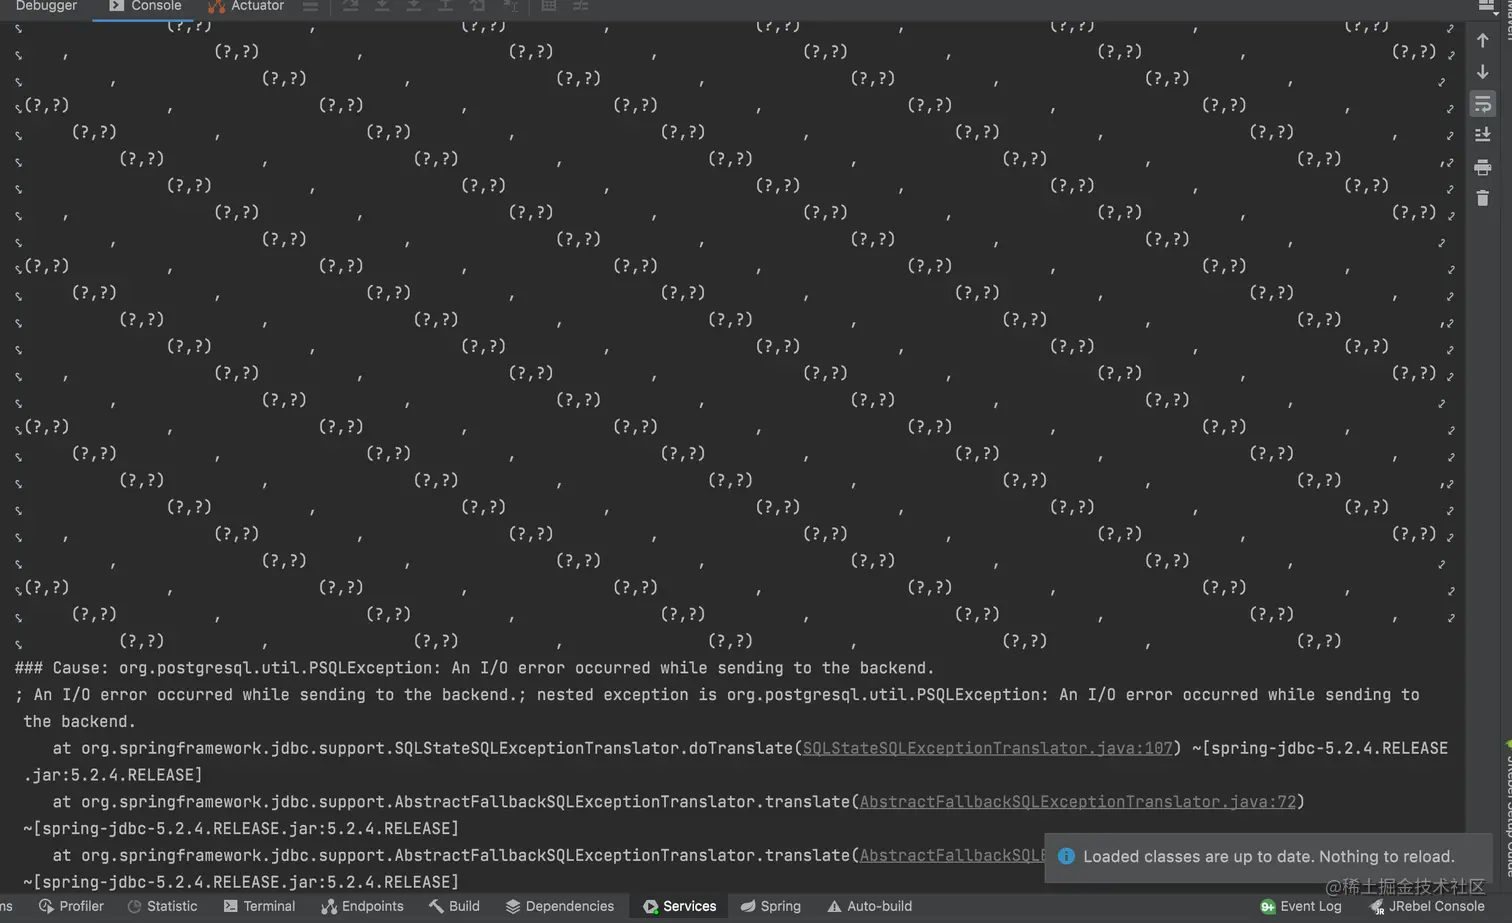Click the Print console output icon
Screen dimensions: 1512x923
point(1483,167)
